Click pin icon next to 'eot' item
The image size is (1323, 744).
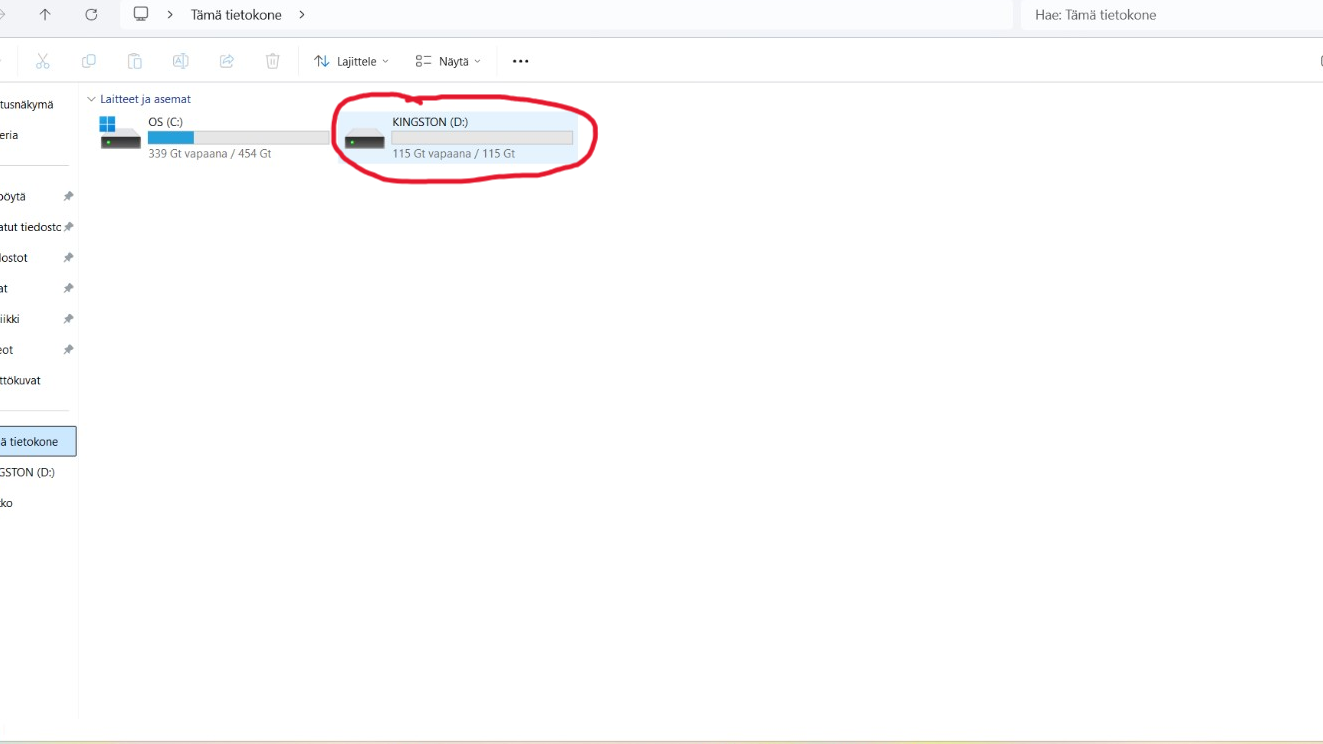(68, 350)
